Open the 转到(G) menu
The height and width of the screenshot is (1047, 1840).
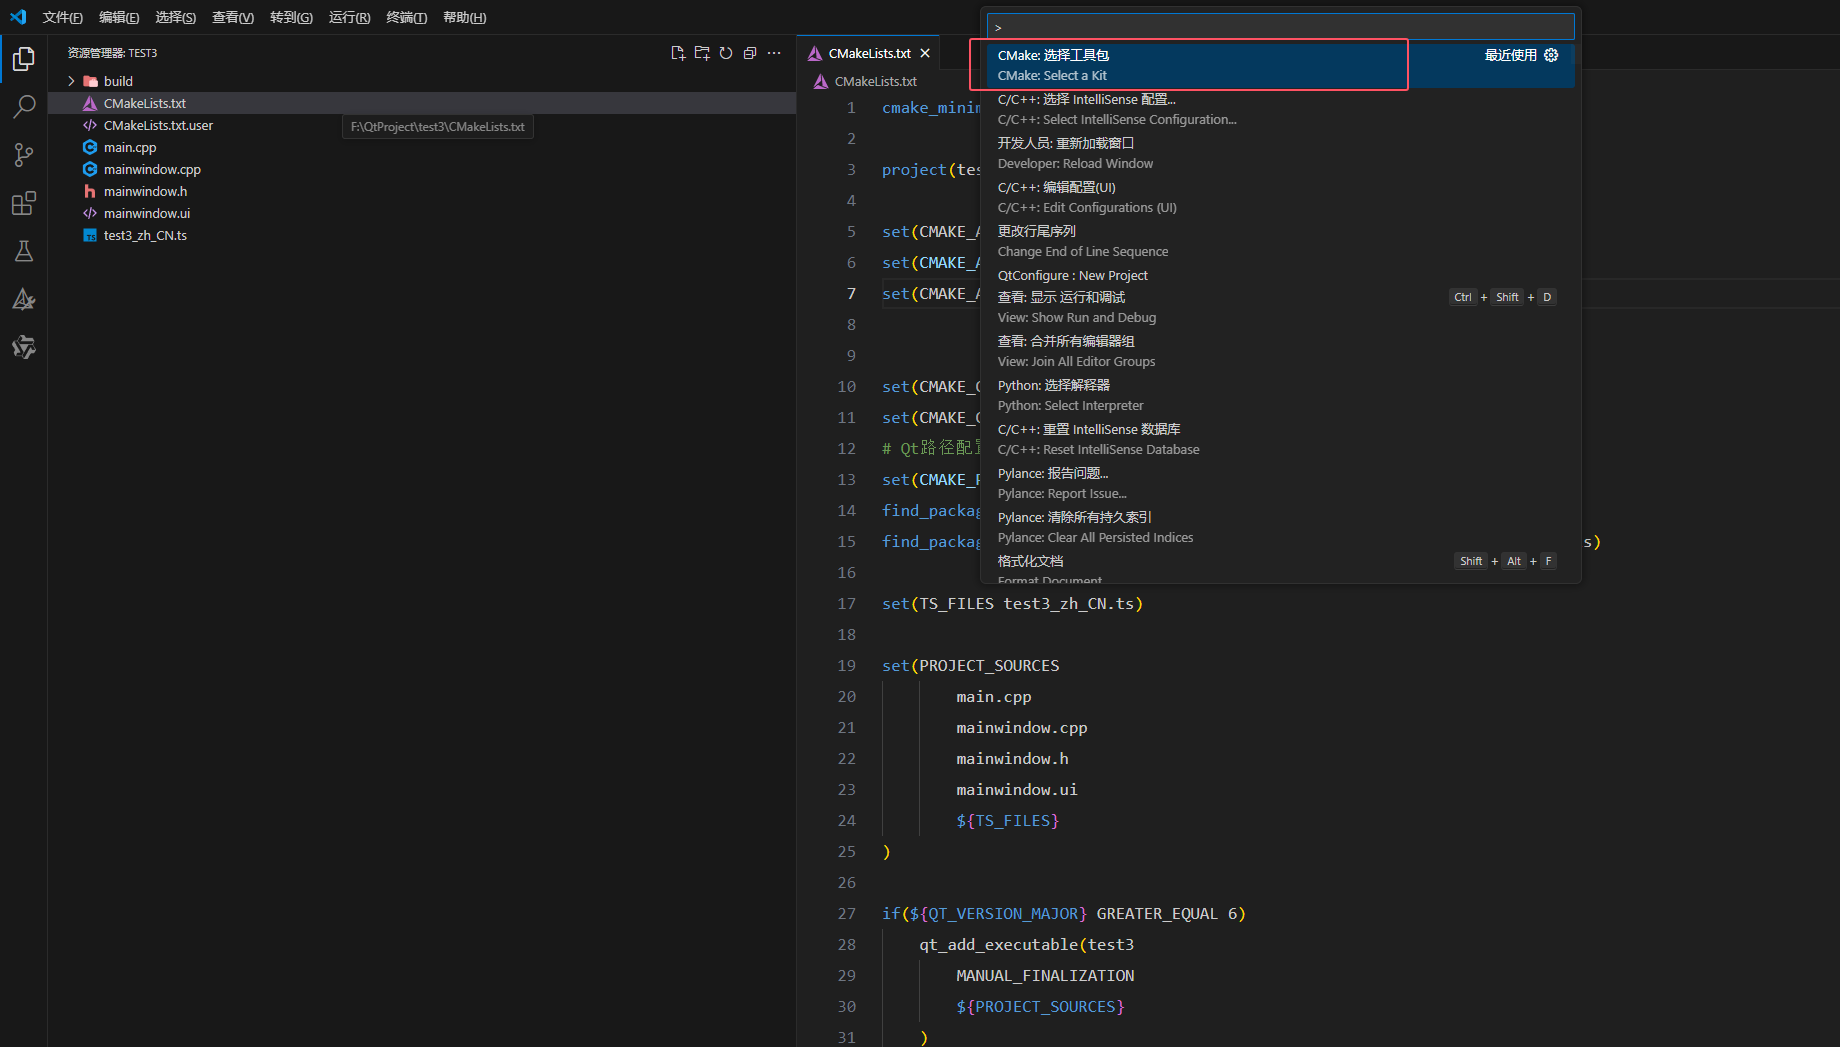291,17
